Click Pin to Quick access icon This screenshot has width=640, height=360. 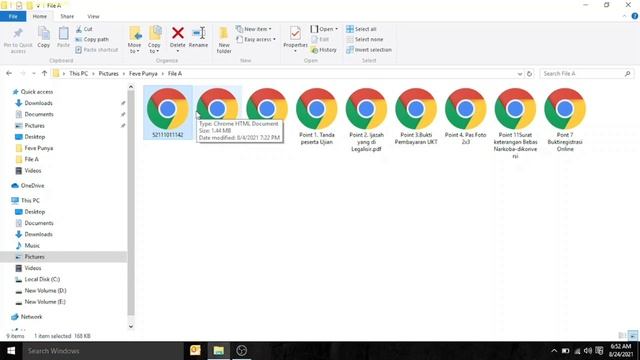coord(18,40)
